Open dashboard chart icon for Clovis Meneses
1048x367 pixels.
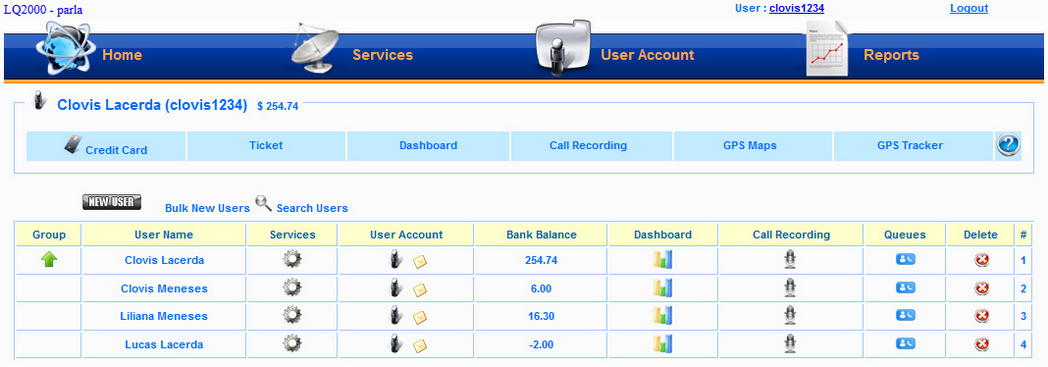(x=663, y=288)
